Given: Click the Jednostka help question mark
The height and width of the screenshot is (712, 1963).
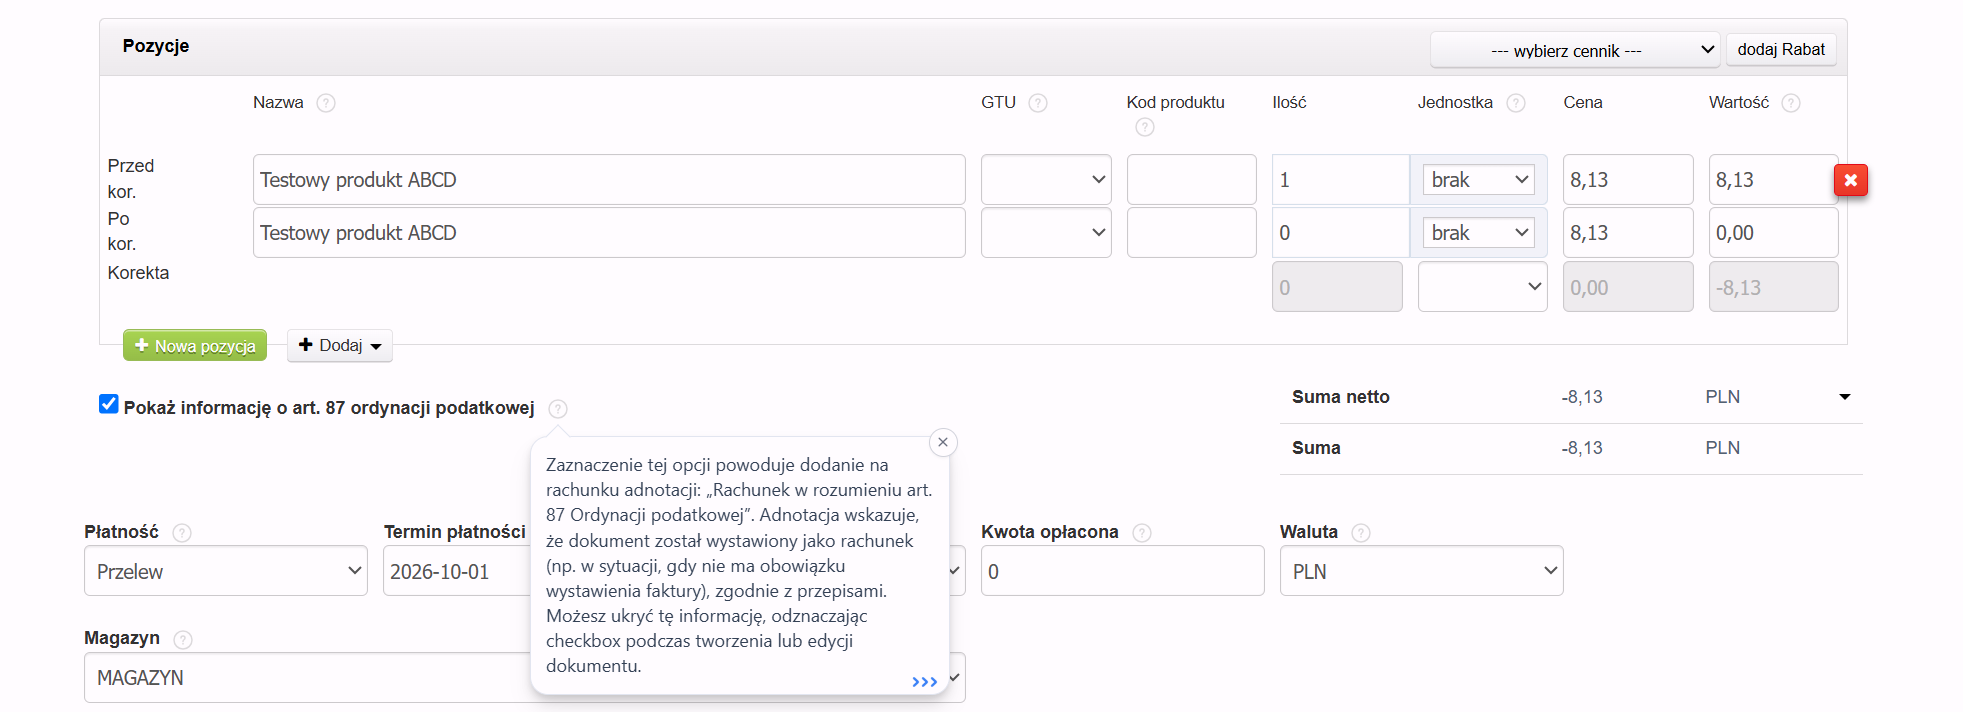Looking at the screenshot, I should point(1516,103).
